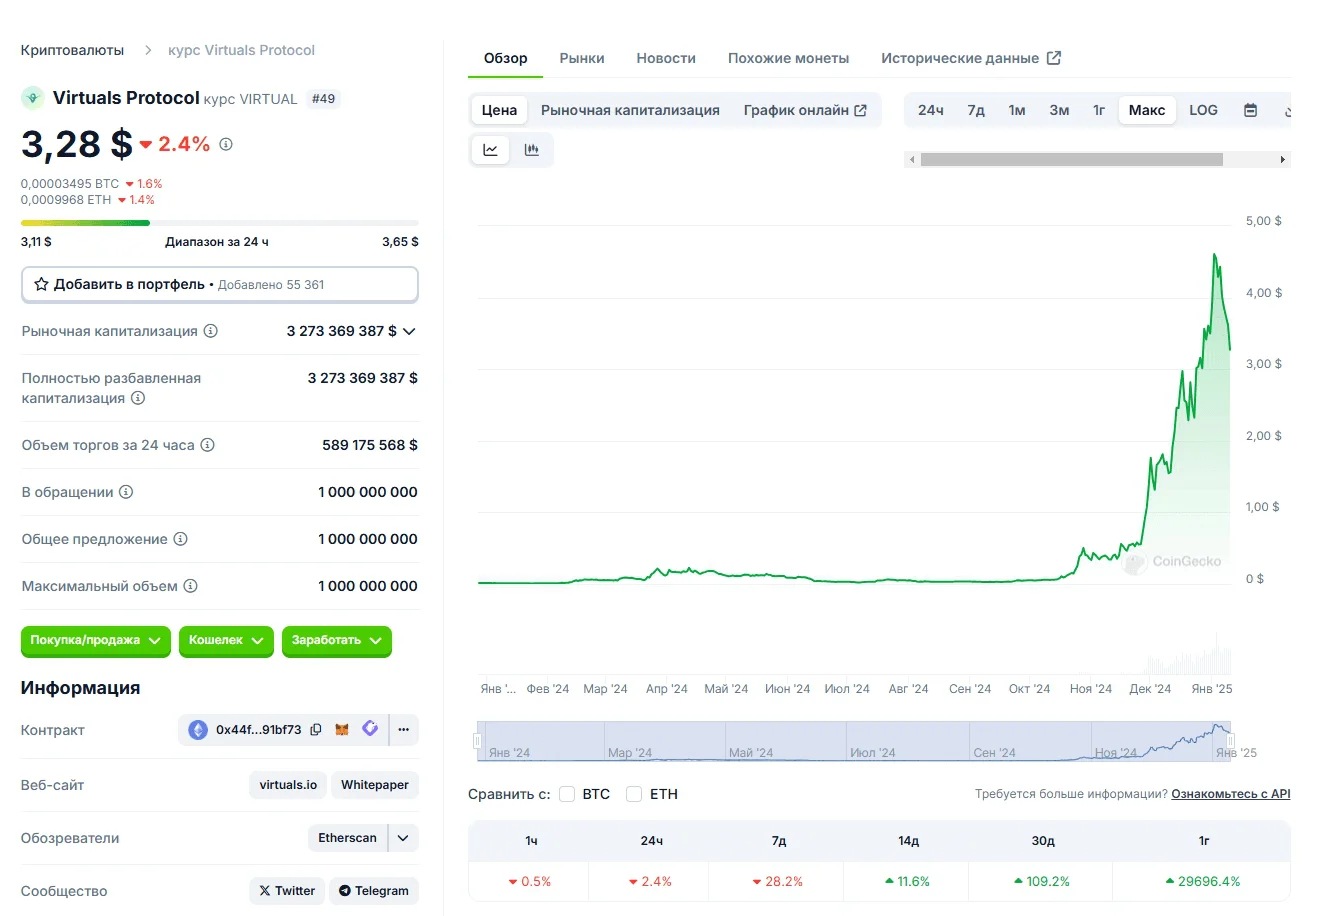Click the info icon next to Рыночная капитализация

click(211, 331)
